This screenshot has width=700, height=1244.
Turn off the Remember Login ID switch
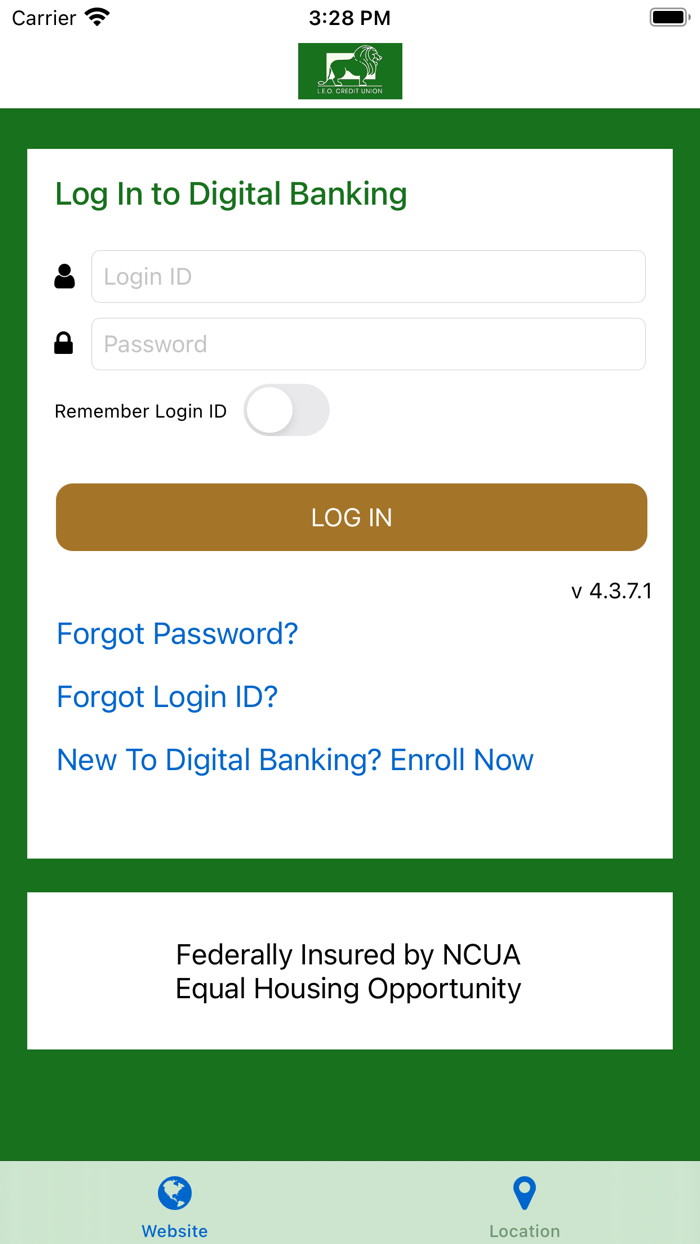pyautogui.click(x=287, y=410)
